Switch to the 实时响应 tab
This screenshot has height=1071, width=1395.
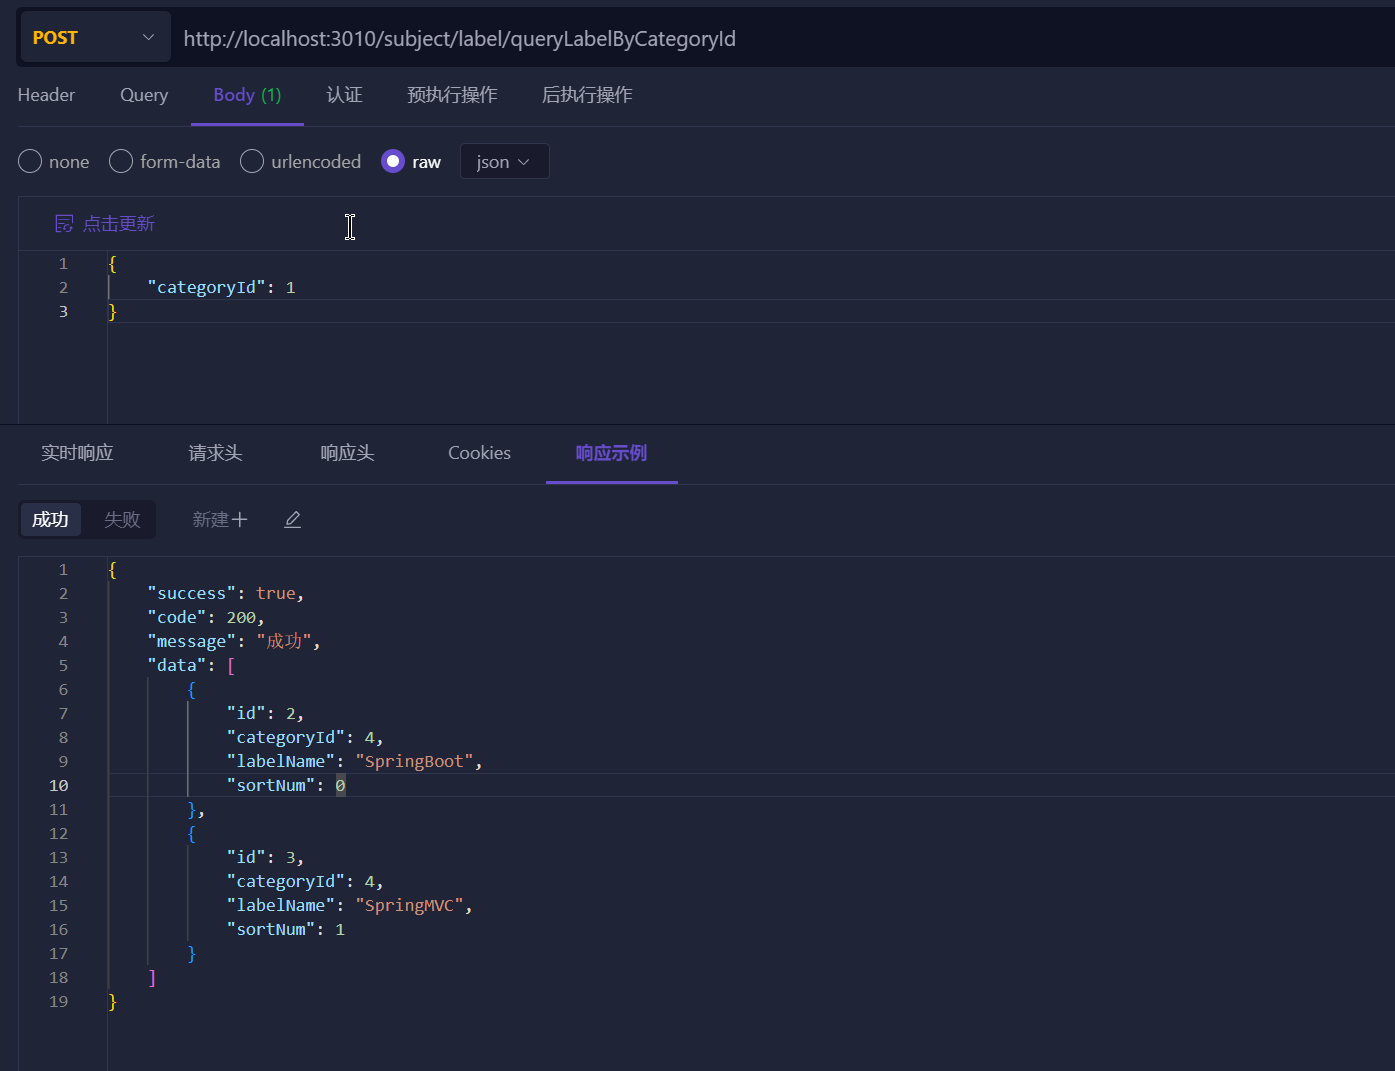coord(77,453)
